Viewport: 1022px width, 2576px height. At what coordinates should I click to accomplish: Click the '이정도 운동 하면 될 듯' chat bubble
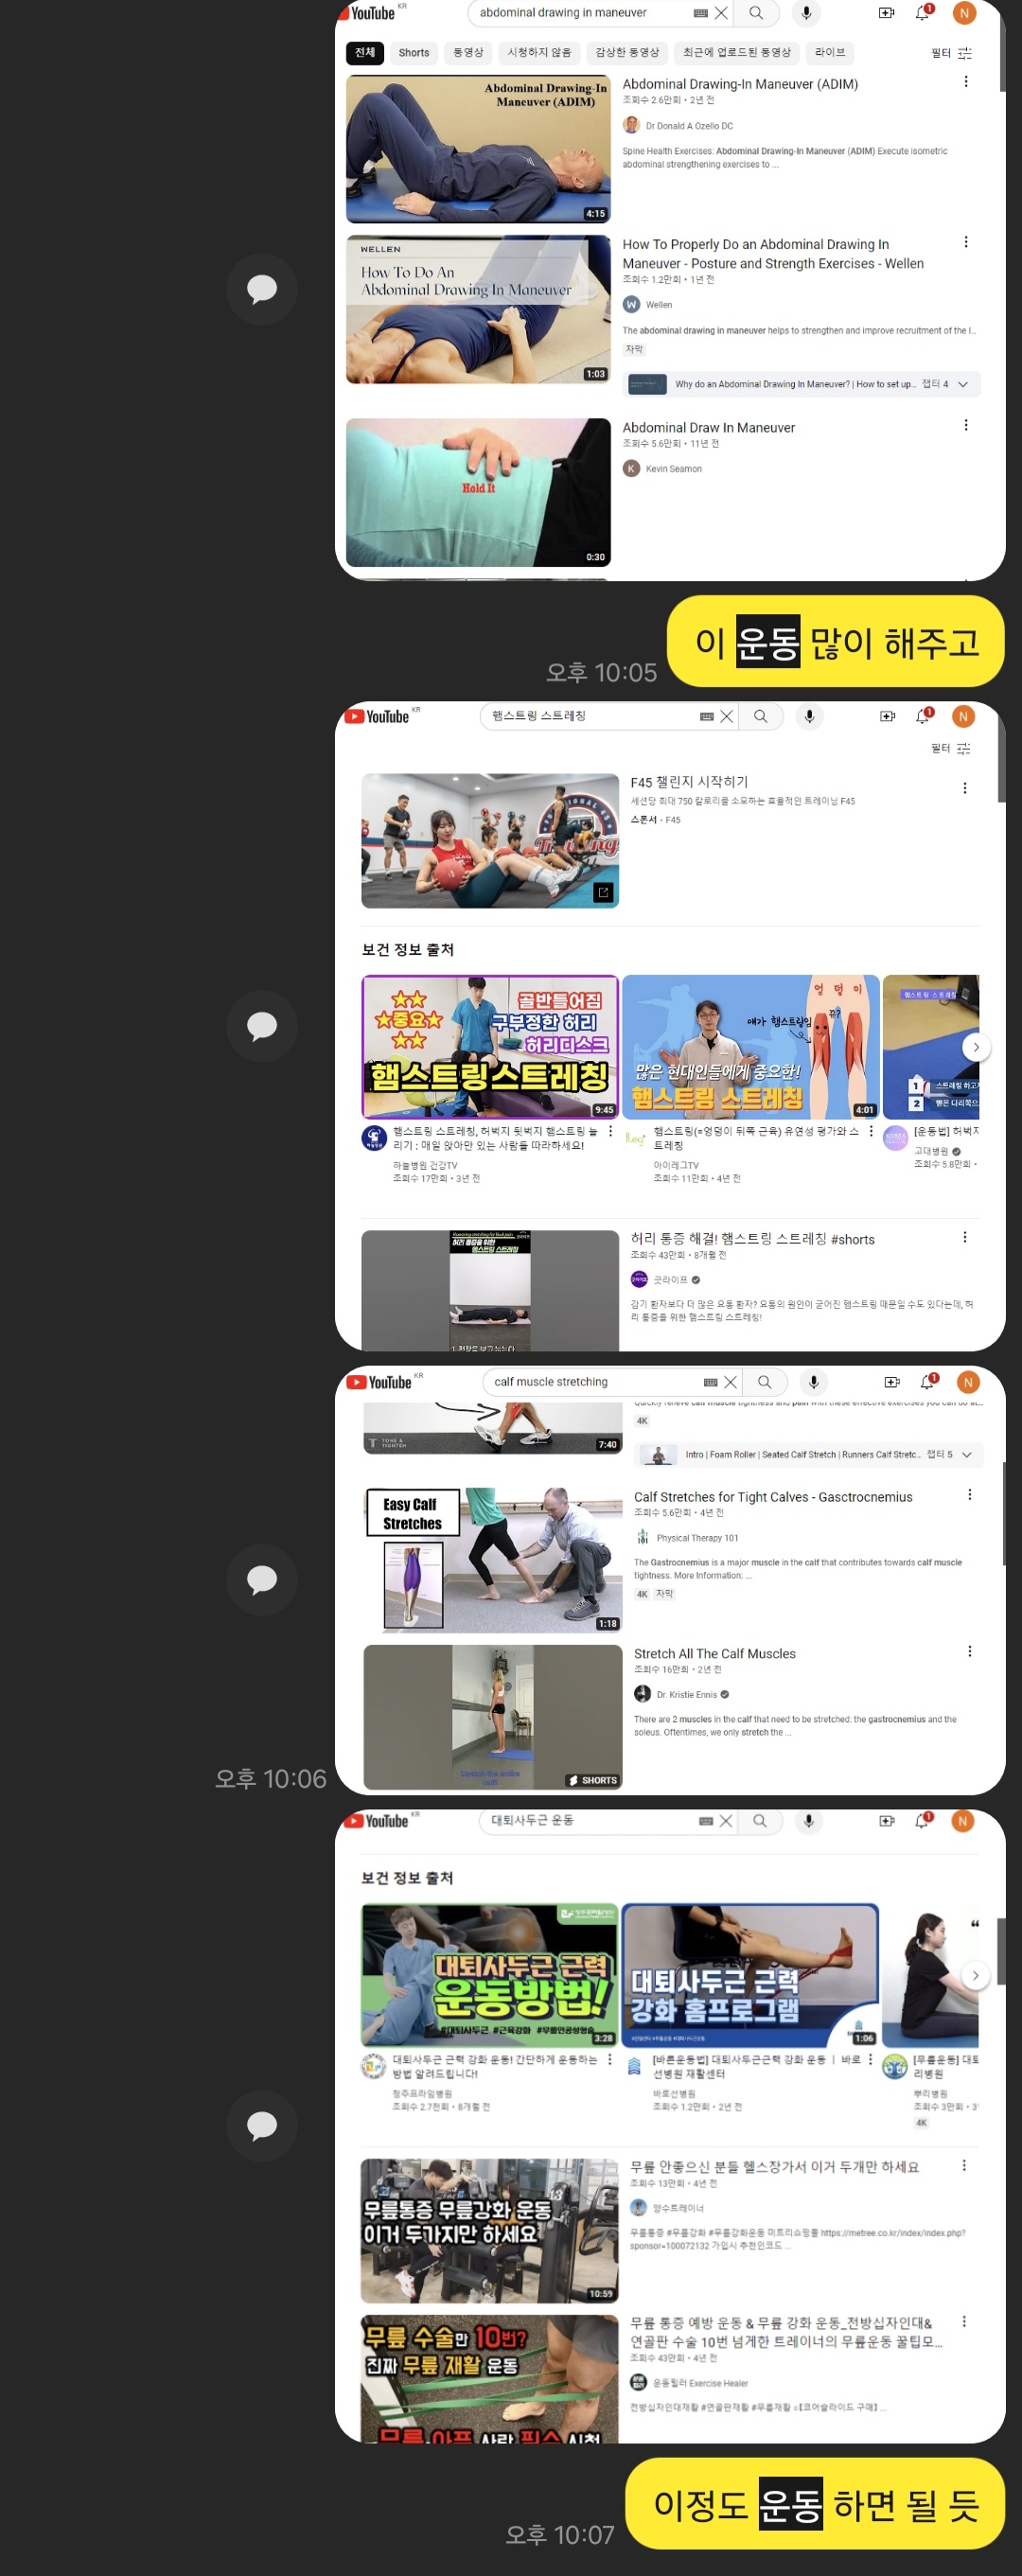click(x=815, y=2504)
